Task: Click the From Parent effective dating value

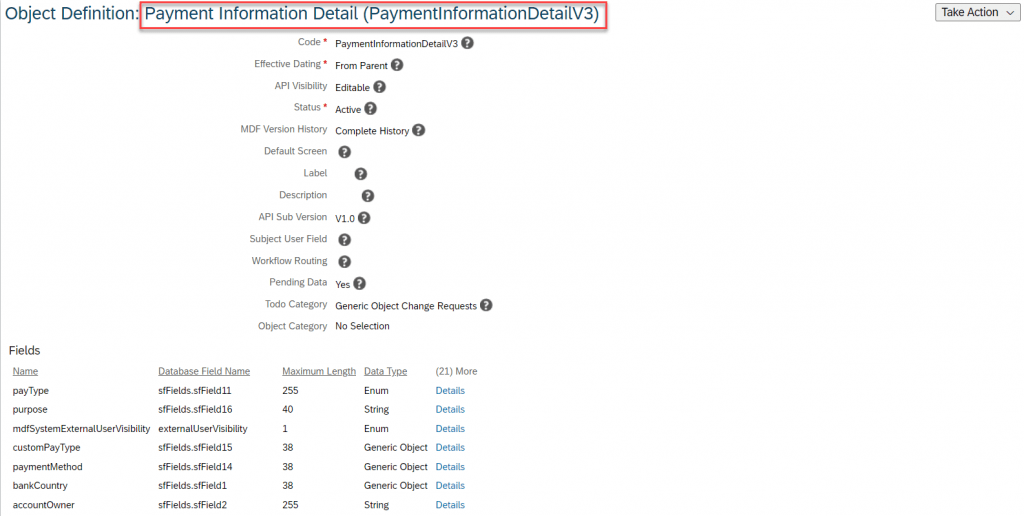Action: point(361,65)
